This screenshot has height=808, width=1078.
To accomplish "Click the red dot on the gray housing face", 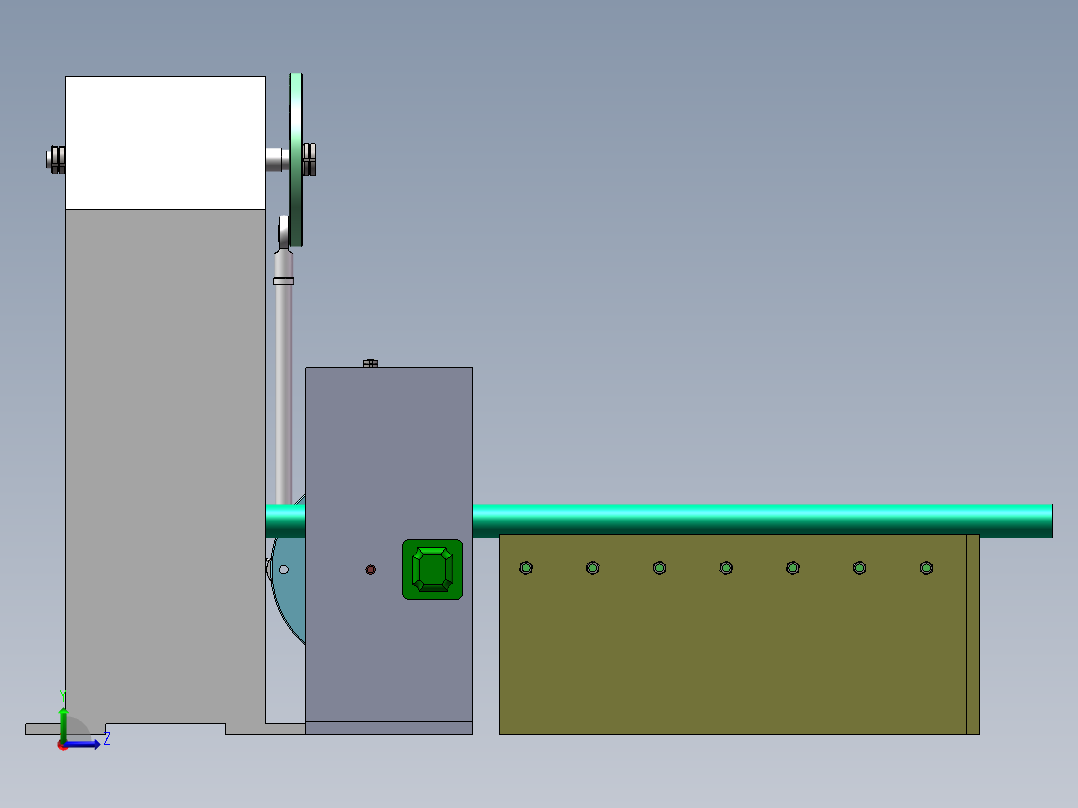I will (371, 568).
